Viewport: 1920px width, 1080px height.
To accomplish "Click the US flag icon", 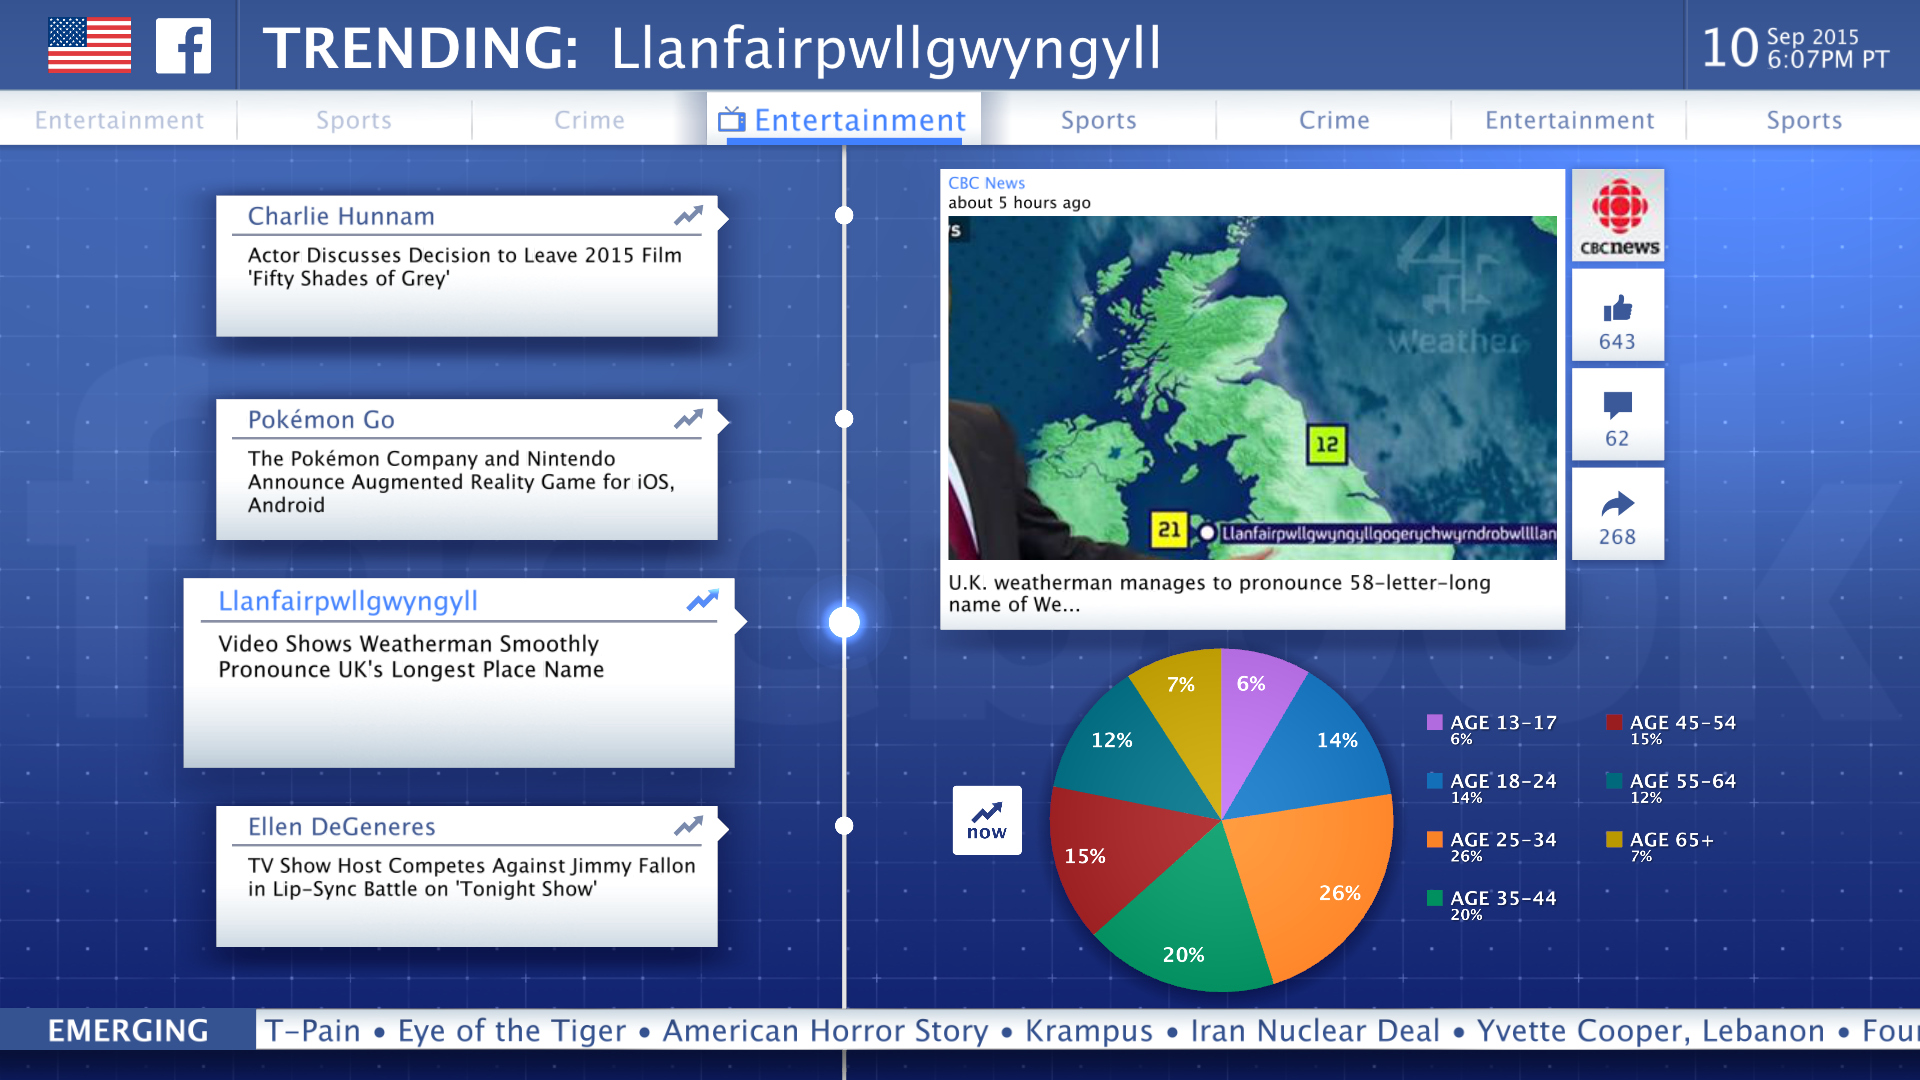I will [90, 46].
